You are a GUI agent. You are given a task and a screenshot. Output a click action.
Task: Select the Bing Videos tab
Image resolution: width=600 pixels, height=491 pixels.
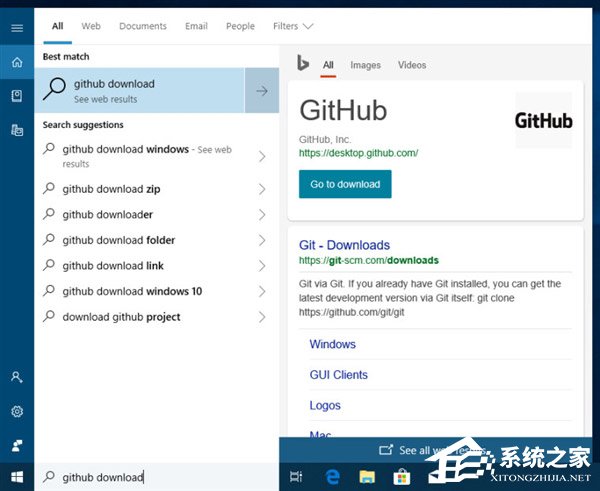tap(412, 65)
